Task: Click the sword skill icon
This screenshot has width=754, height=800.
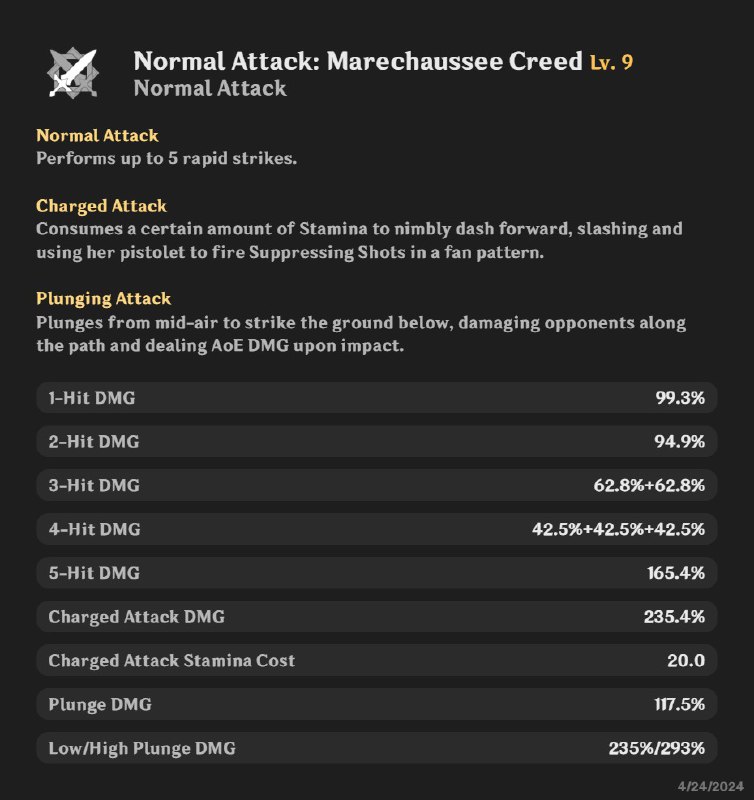Action: 75,71
